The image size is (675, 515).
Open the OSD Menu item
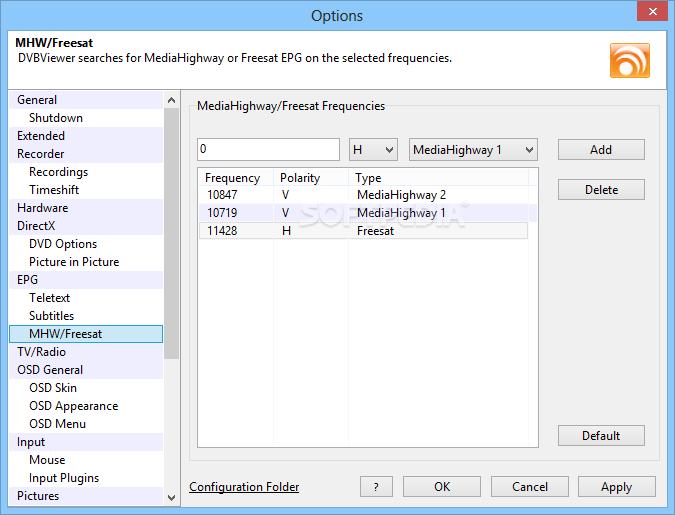coord(86,424)
